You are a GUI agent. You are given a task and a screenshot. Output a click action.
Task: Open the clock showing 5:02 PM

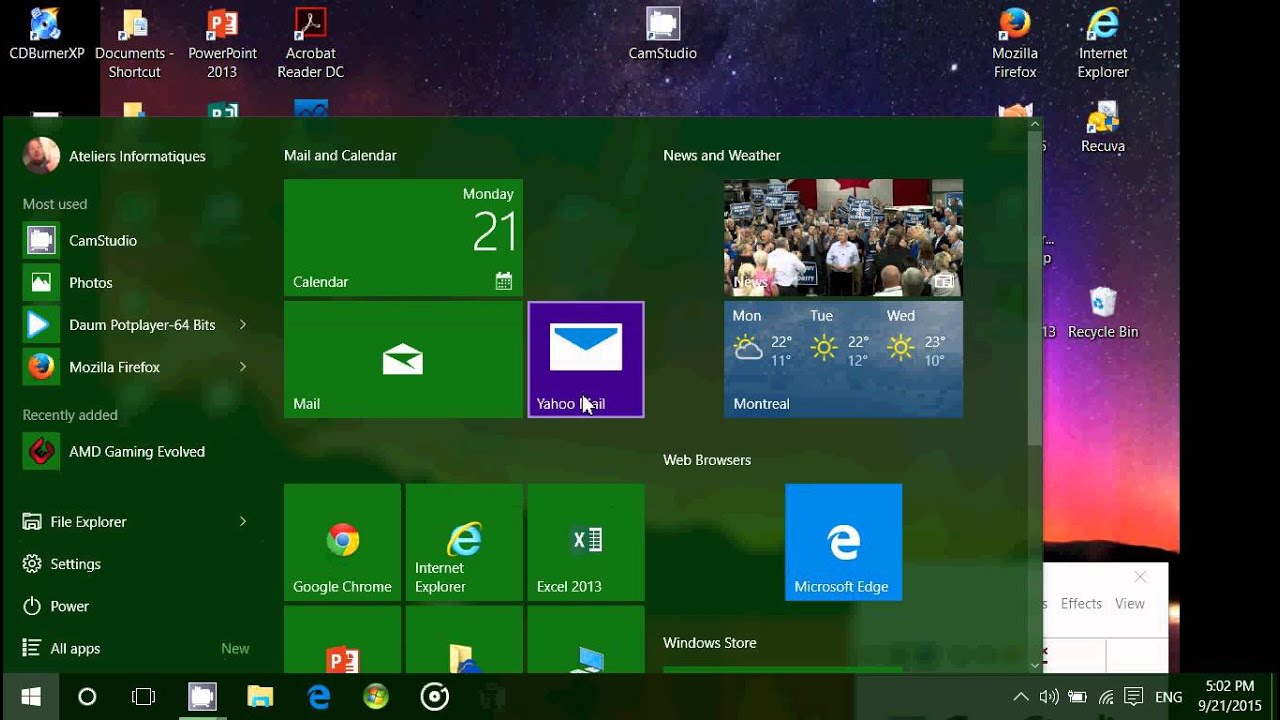pos(1231,696)
